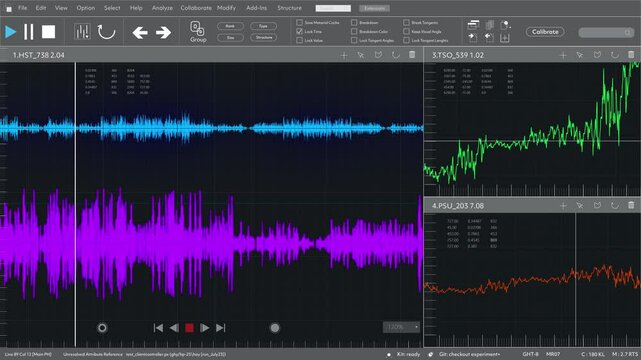This screenshot has height=360, width=641.
Task: Enable the Lock Value checkbox
Action: tap(299, 40)
